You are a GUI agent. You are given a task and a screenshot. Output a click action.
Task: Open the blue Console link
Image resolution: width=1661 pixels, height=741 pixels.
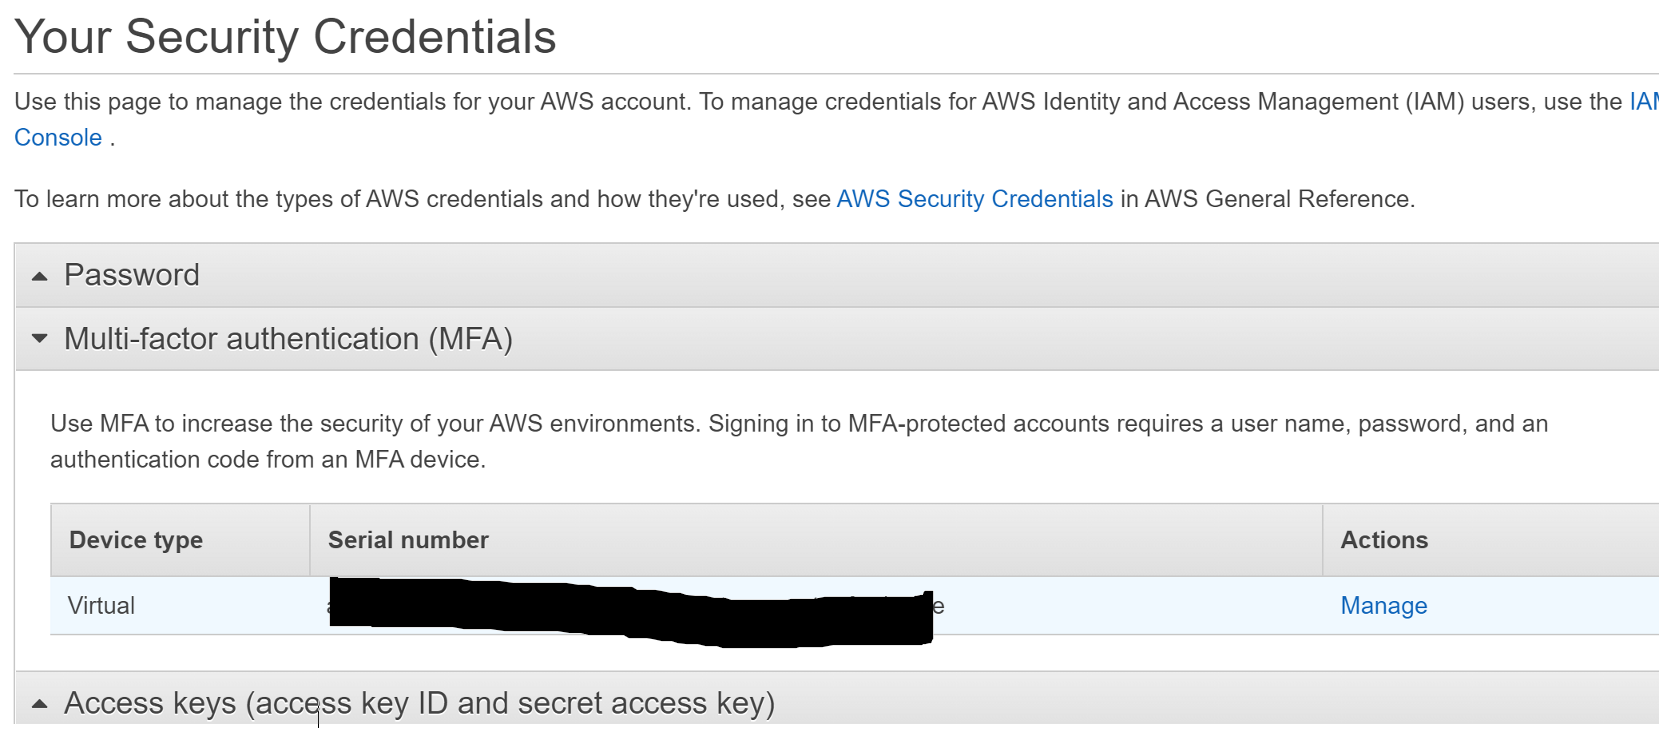58,138
